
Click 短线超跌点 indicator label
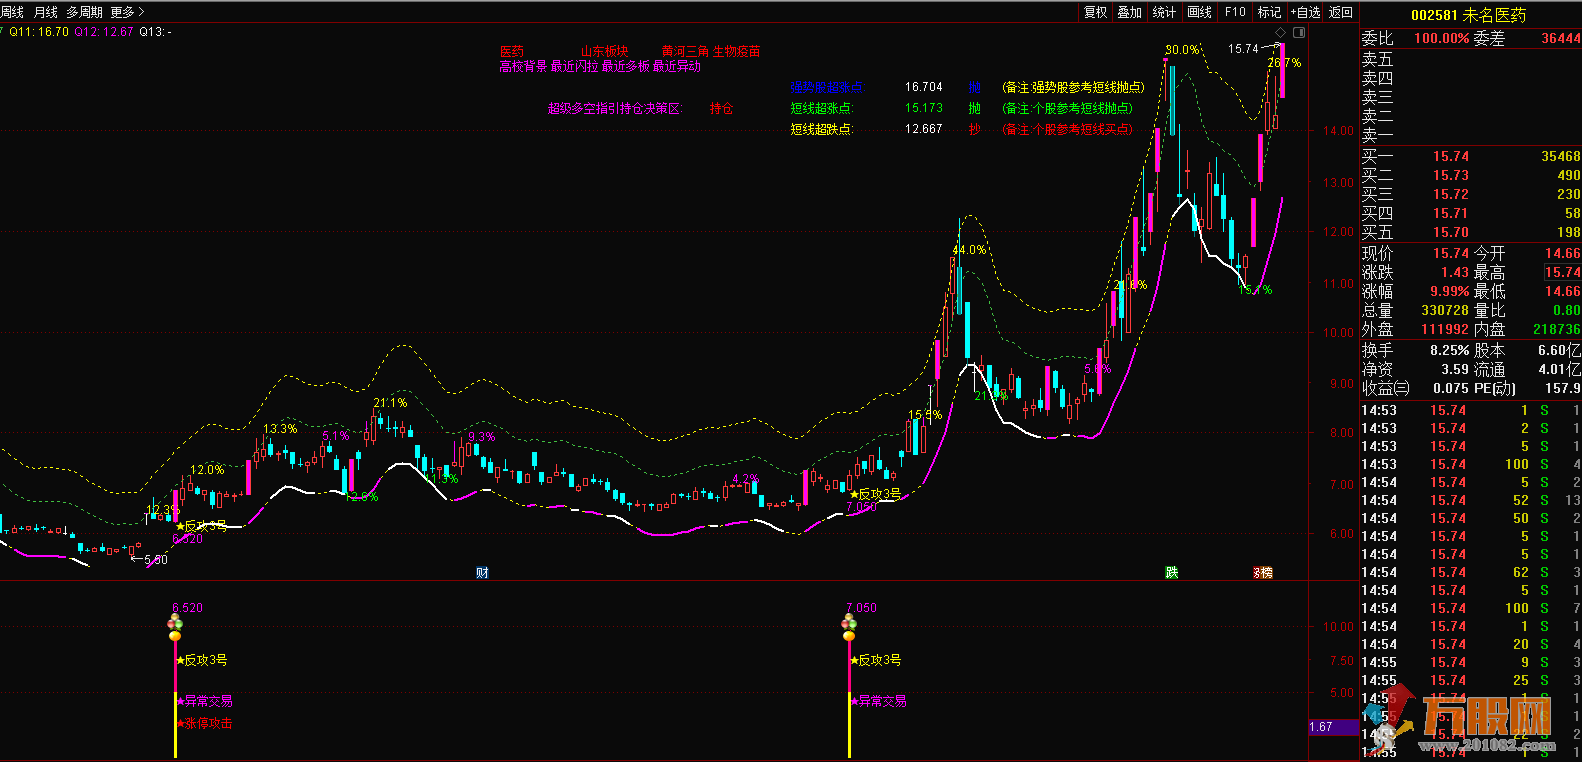tap(822, 129)
